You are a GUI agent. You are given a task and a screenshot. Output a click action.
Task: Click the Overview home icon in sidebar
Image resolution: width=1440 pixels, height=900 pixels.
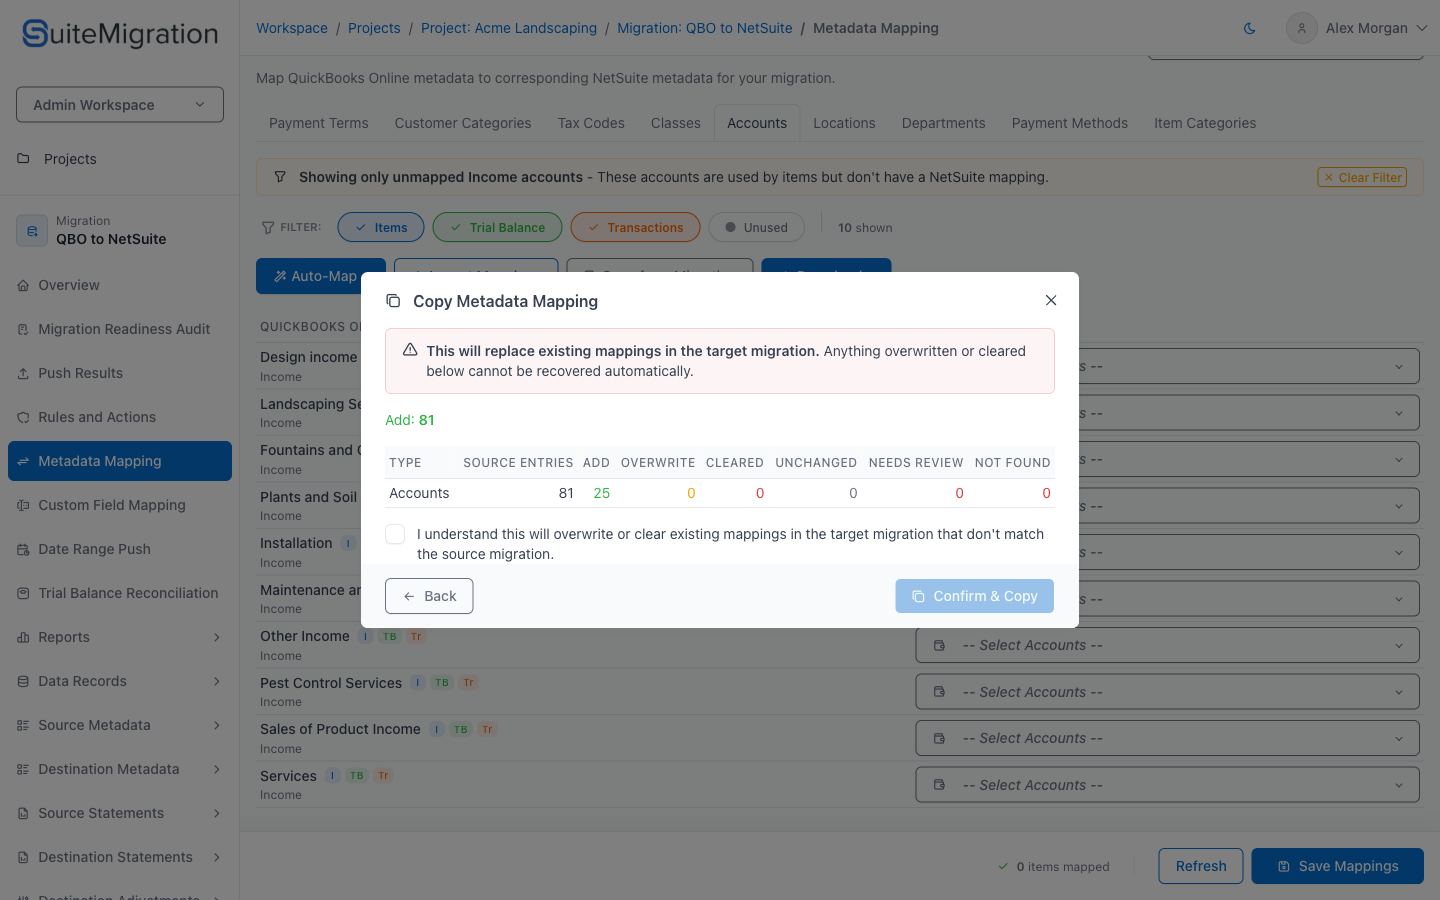coord(23,285)
